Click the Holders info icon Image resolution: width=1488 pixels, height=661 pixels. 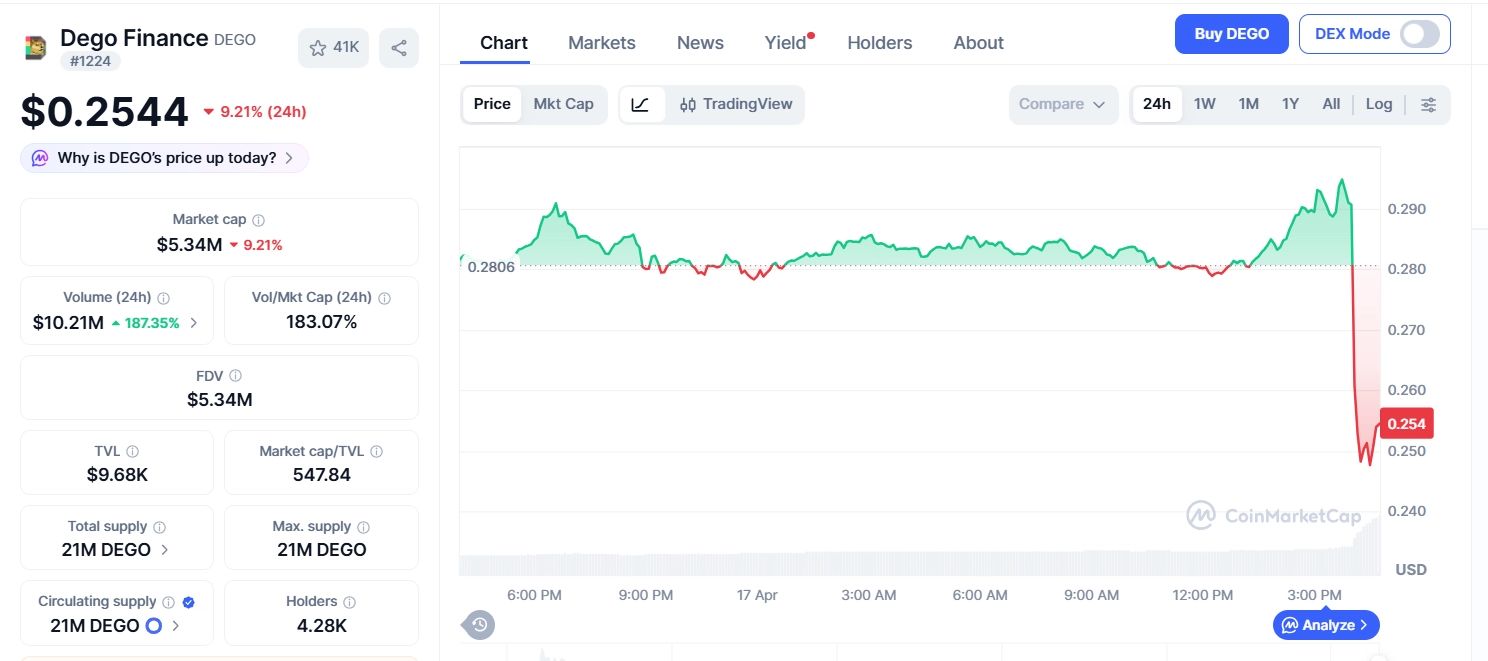pos(349,602)
